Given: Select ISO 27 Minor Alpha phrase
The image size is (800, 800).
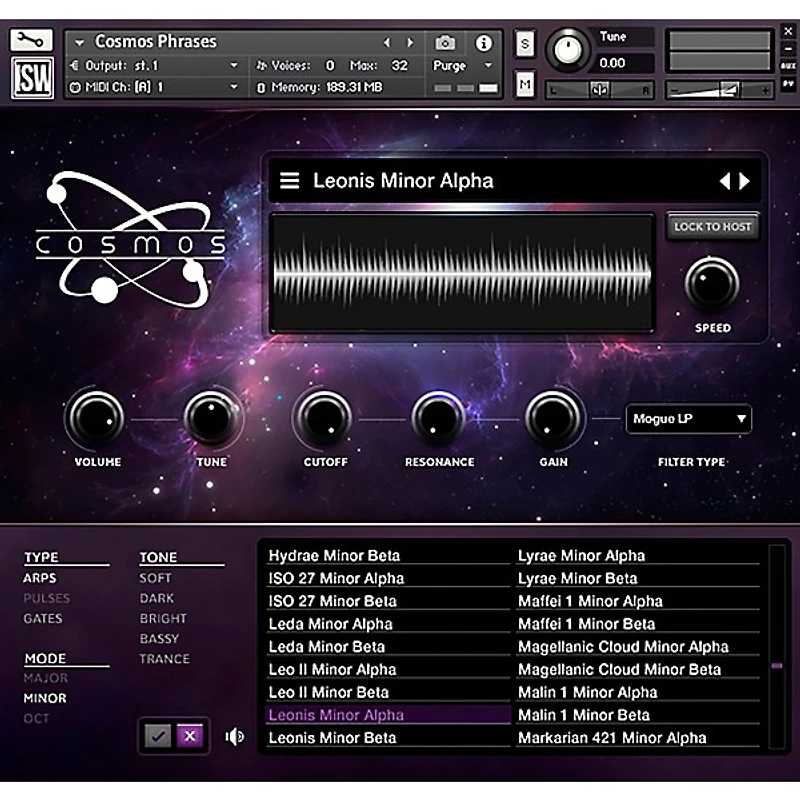Looking at the screenshot, I should tap(388, 578).
